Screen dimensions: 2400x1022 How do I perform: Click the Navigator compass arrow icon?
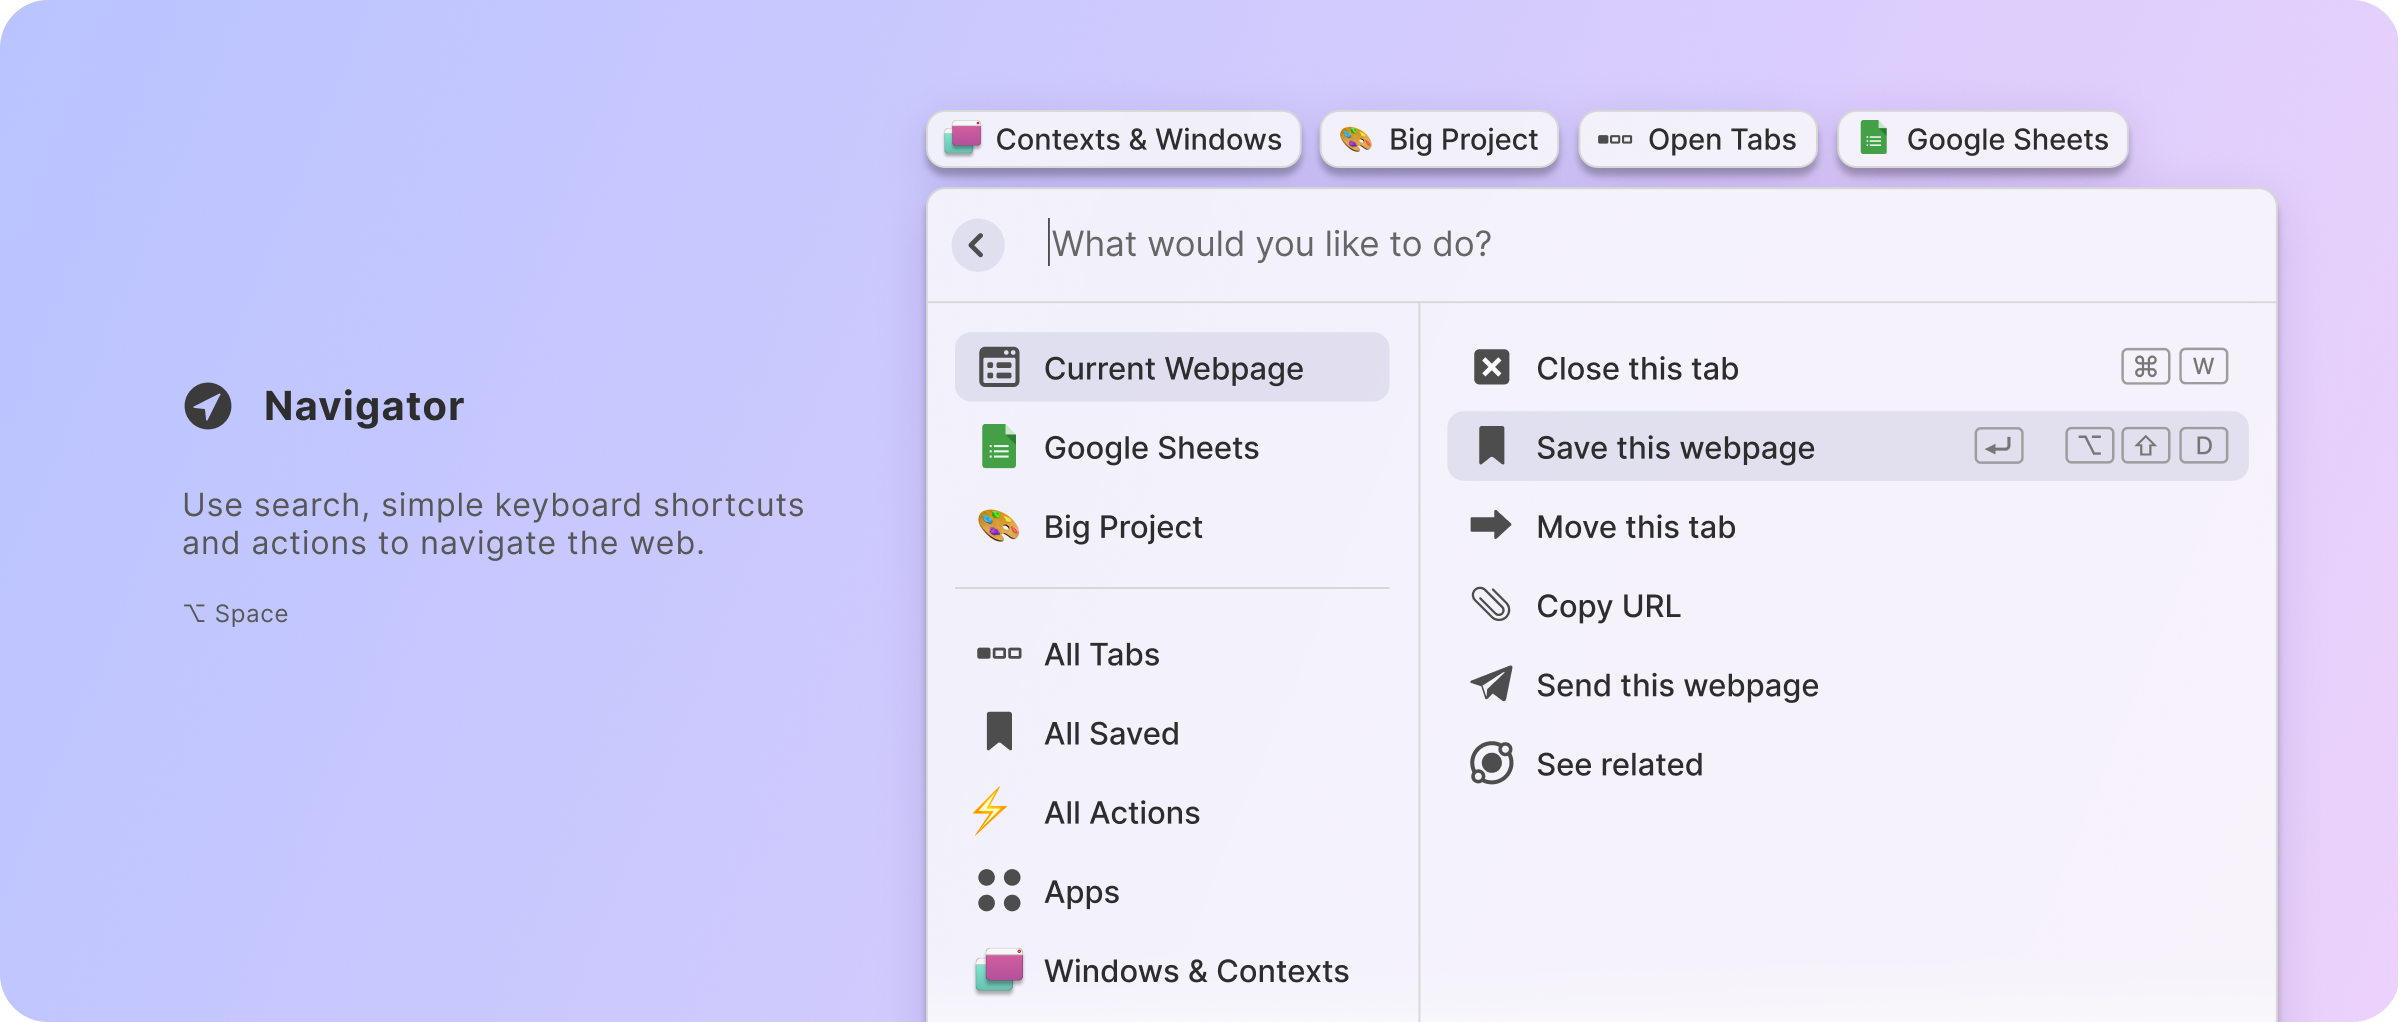click(208, 406)
